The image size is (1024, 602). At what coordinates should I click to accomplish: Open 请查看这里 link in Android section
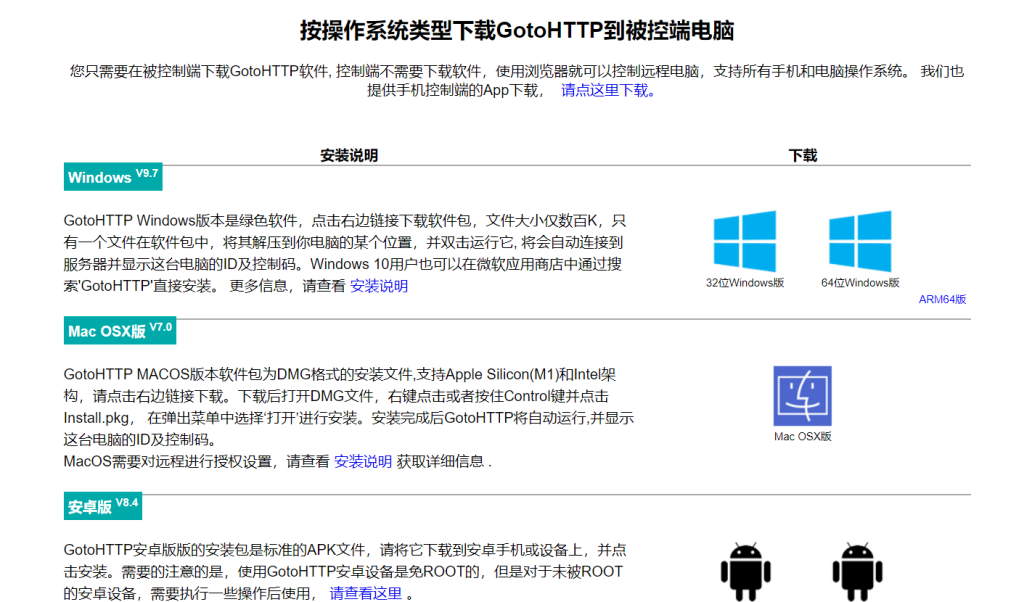click(366, 594)
